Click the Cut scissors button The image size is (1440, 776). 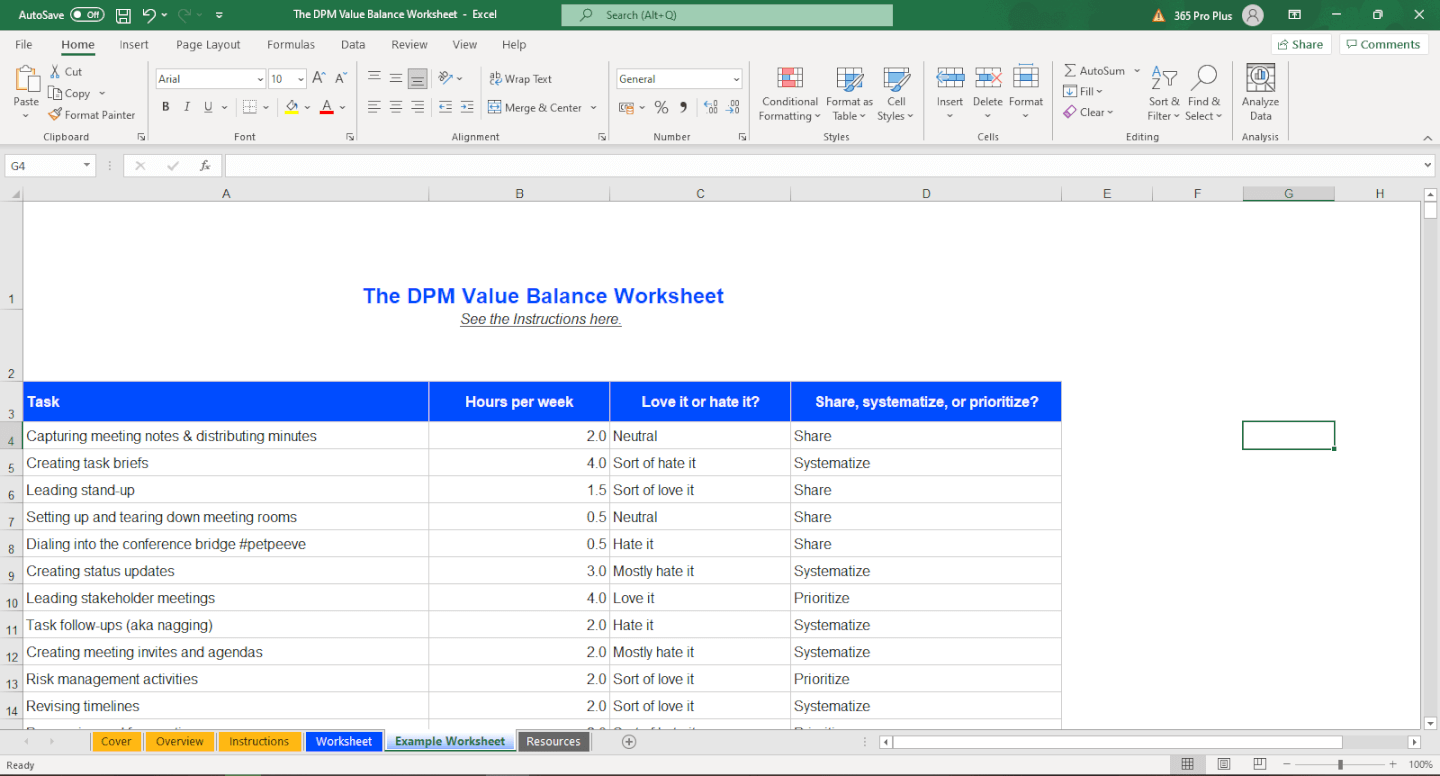pos(66,72)
